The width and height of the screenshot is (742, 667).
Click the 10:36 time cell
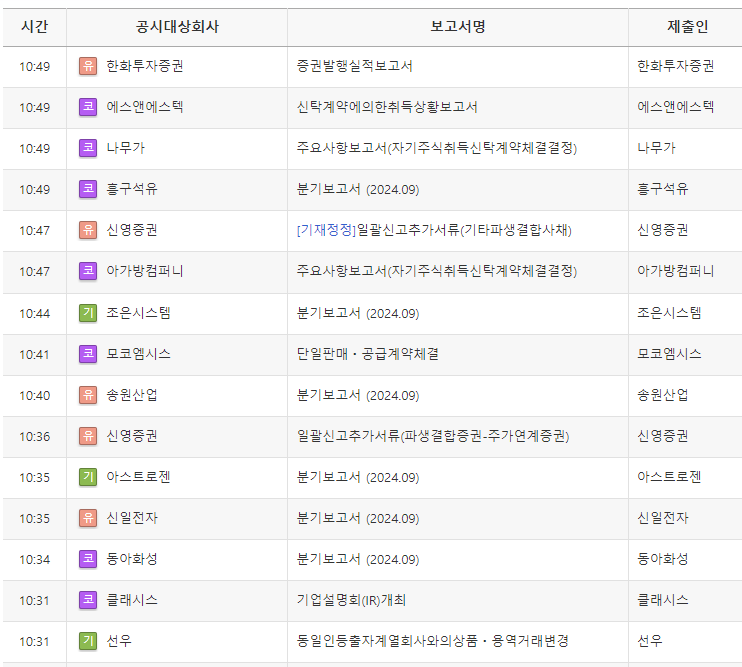pos(35,436)
